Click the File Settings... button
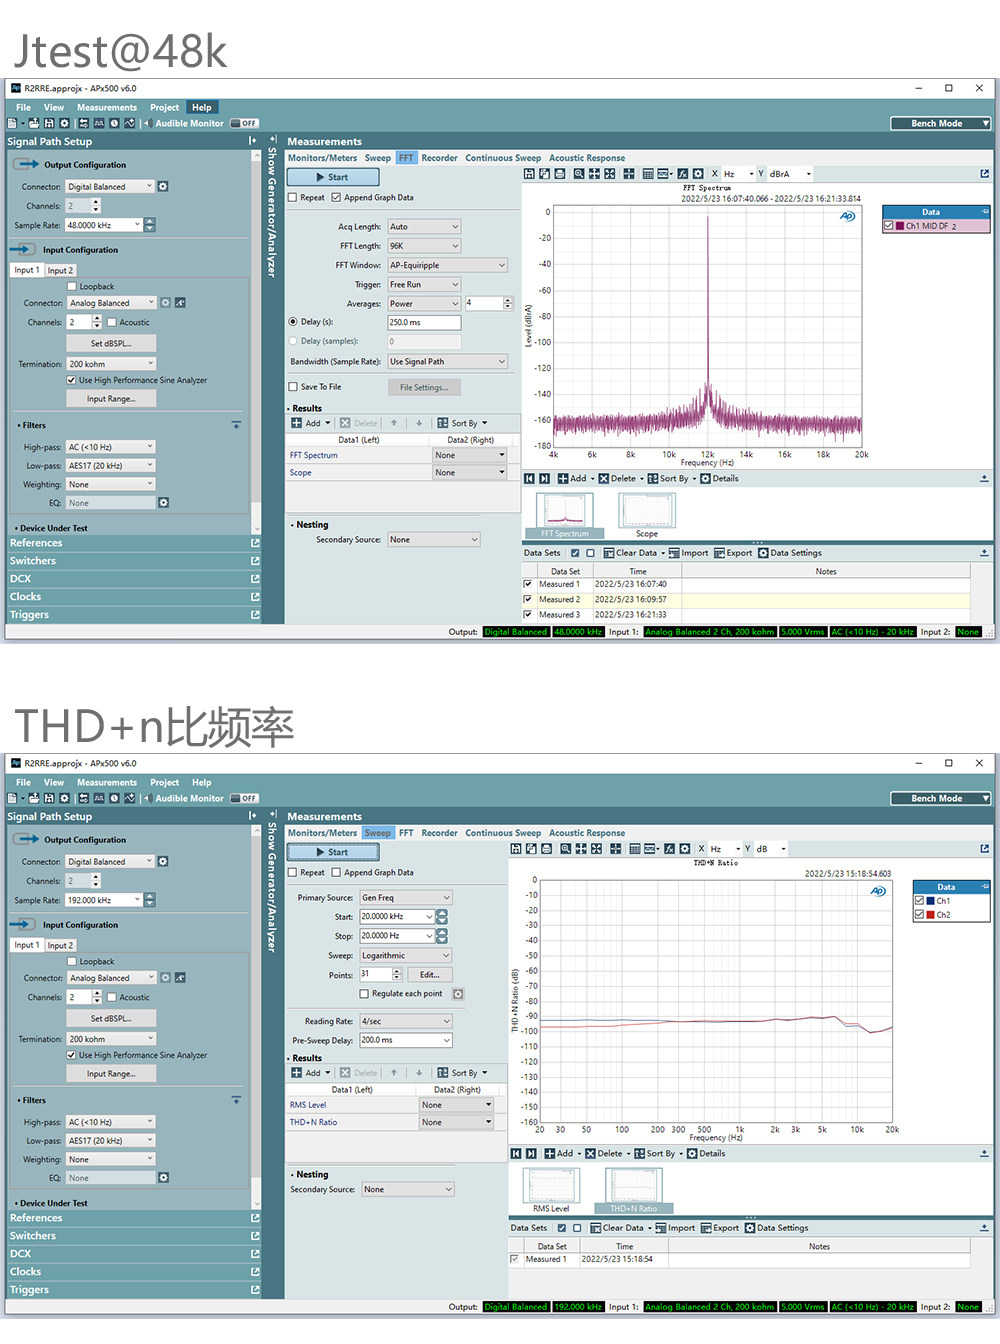 pyautogui.click(x=424, y=387)
